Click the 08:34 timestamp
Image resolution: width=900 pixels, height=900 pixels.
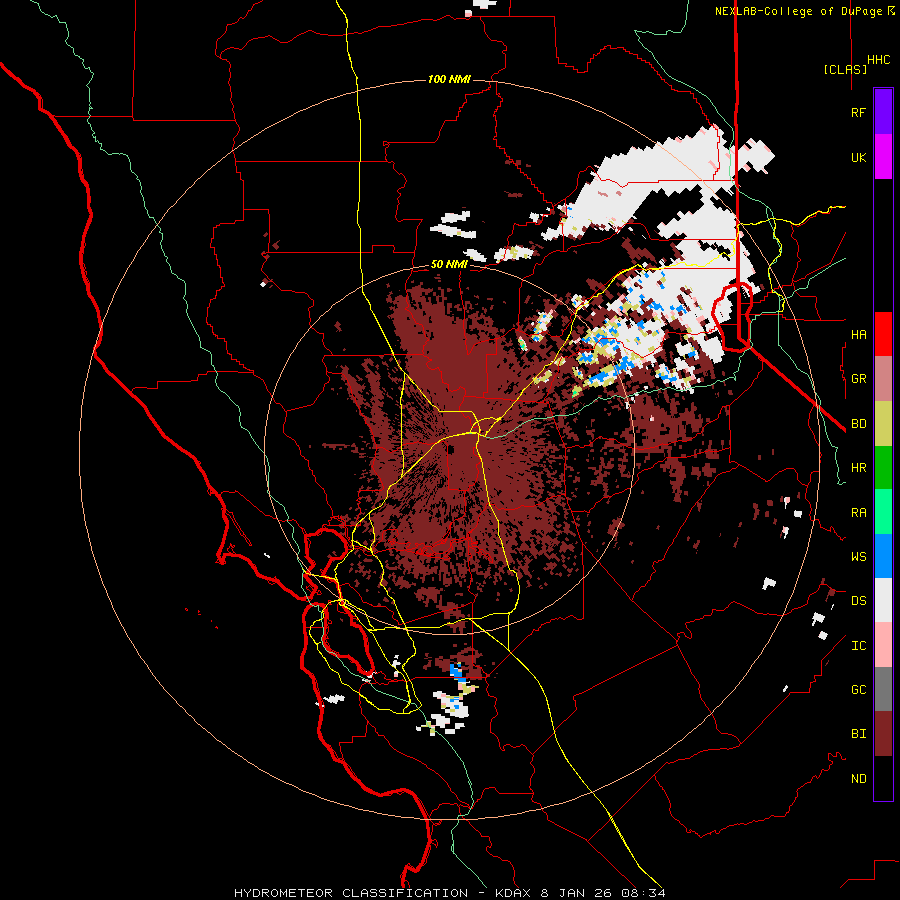642,893
